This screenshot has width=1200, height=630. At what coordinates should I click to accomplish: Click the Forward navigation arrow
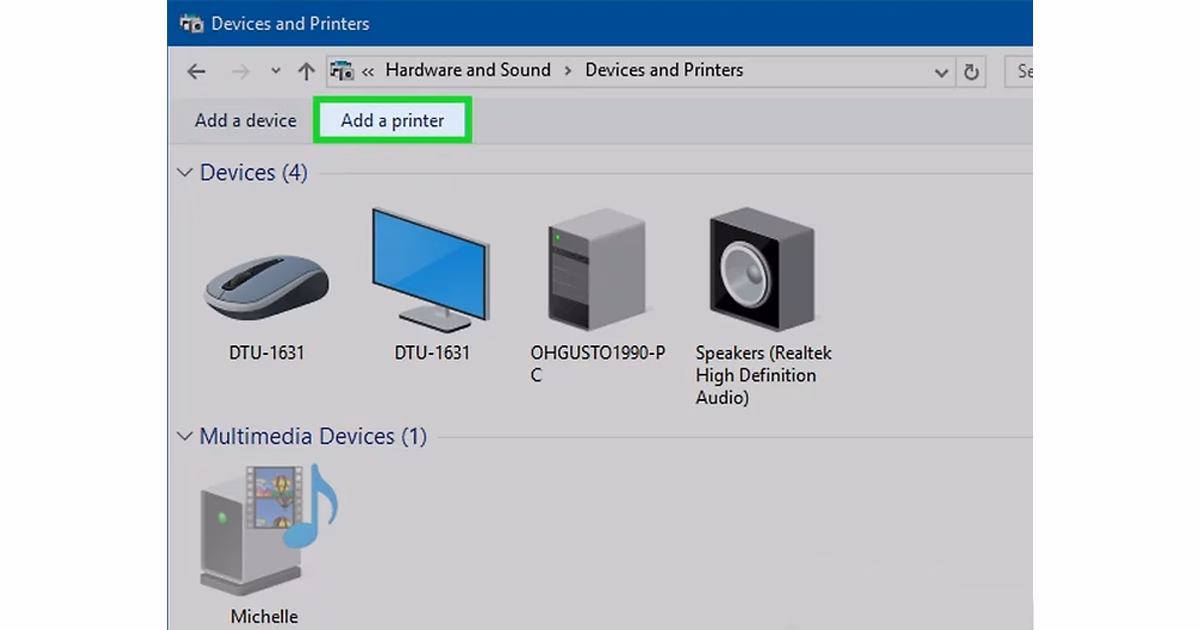coord(240,72)
